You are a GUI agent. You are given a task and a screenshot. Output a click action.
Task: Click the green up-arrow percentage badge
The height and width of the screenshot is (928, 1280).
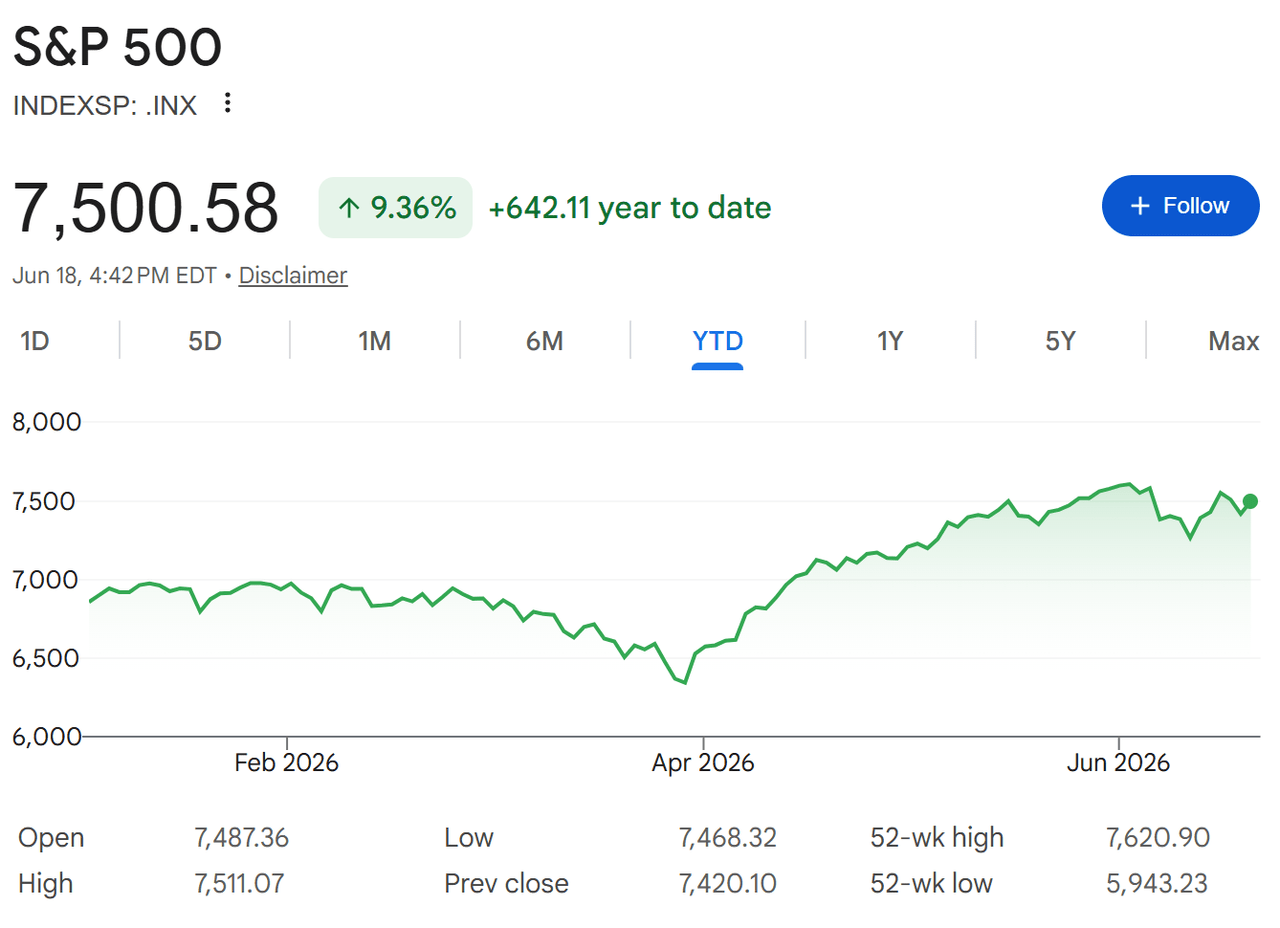click(395, 208)
